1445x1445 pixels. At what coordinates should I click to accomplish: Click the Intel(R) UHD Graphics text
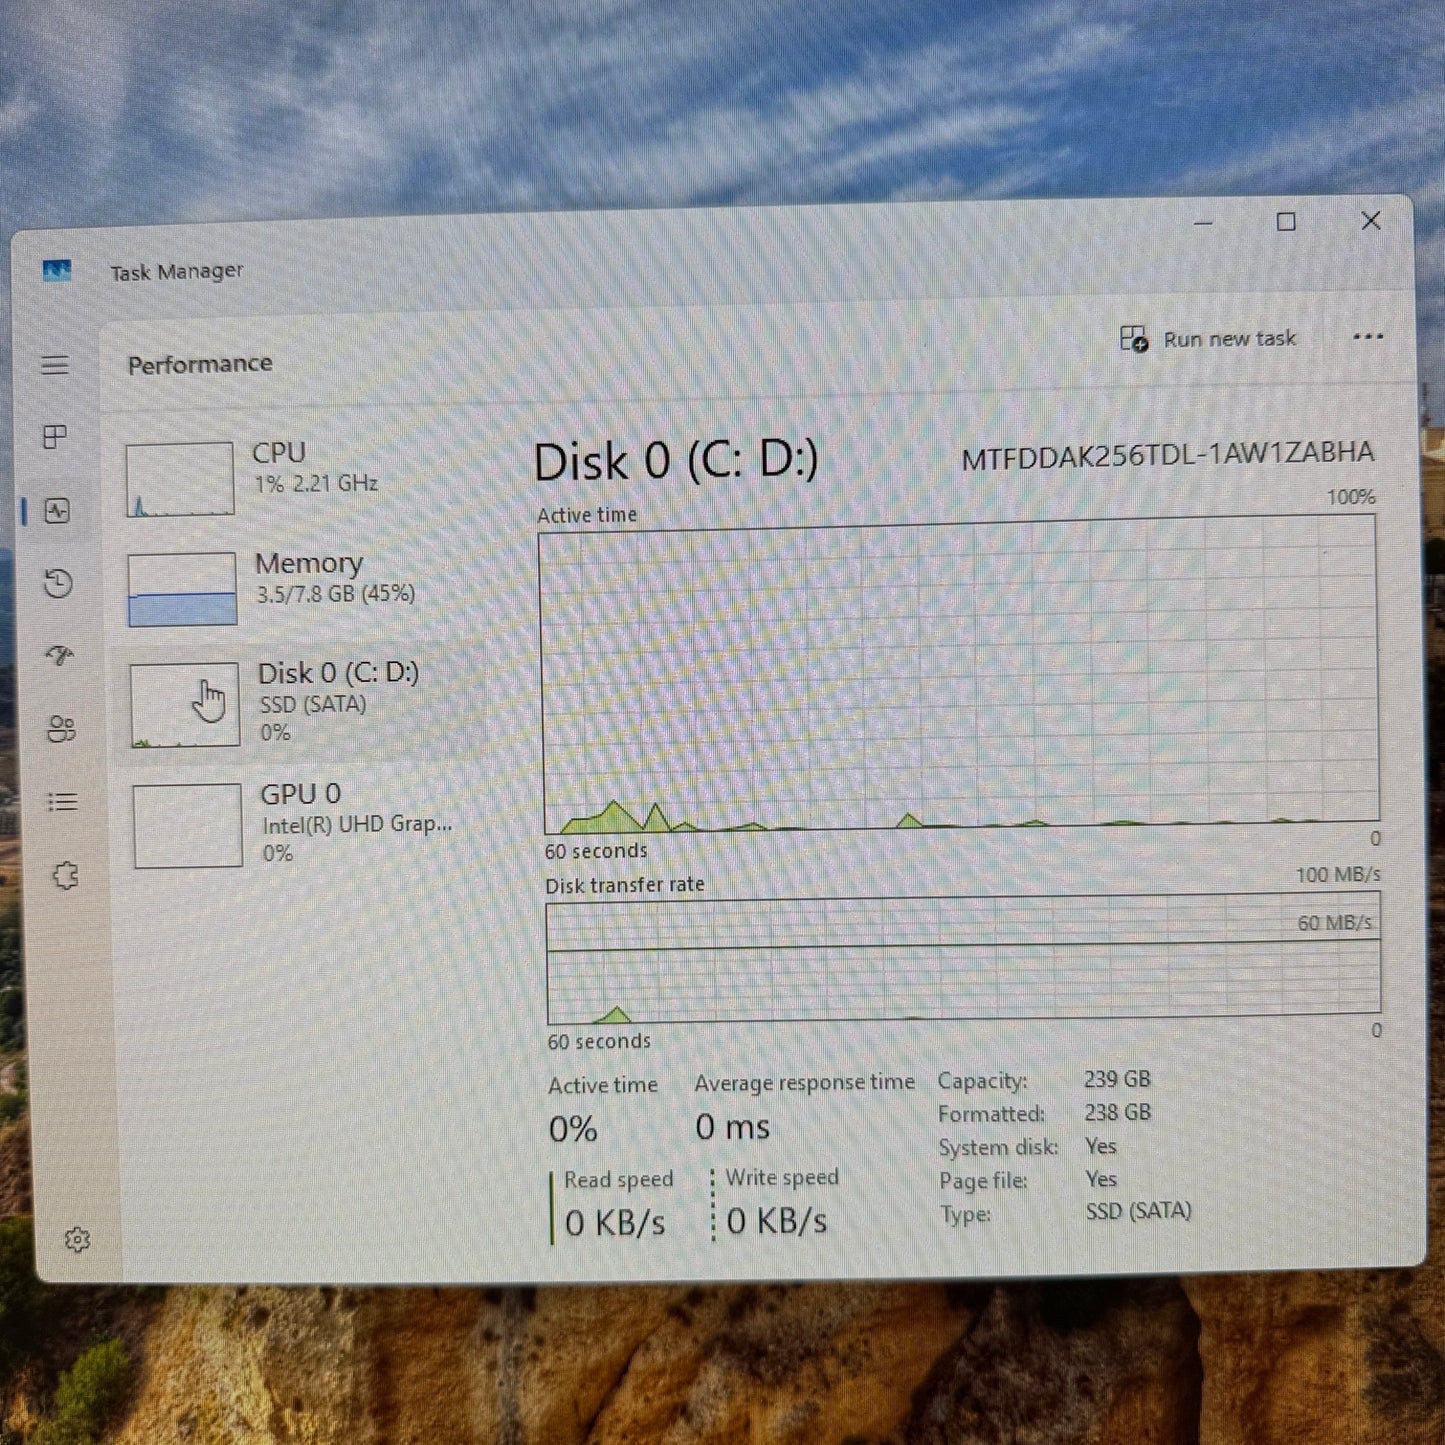357,824
